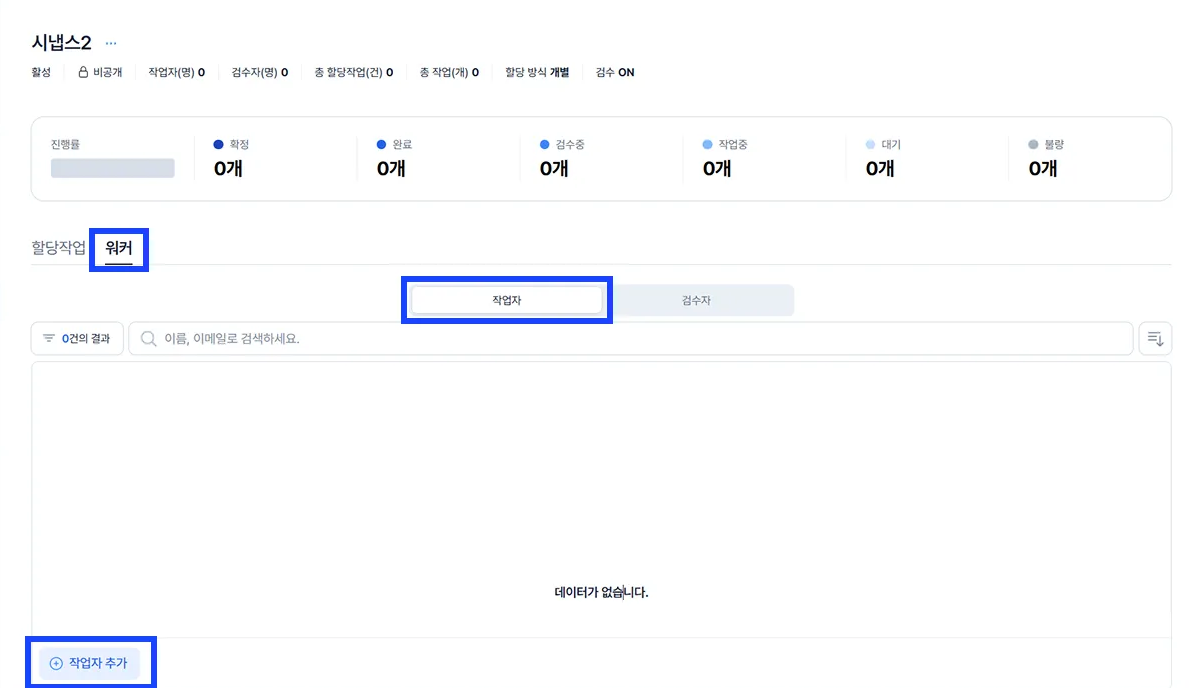Click the magnifier icon in the search bar
The image size is (1190, 688).
[149, 338]
